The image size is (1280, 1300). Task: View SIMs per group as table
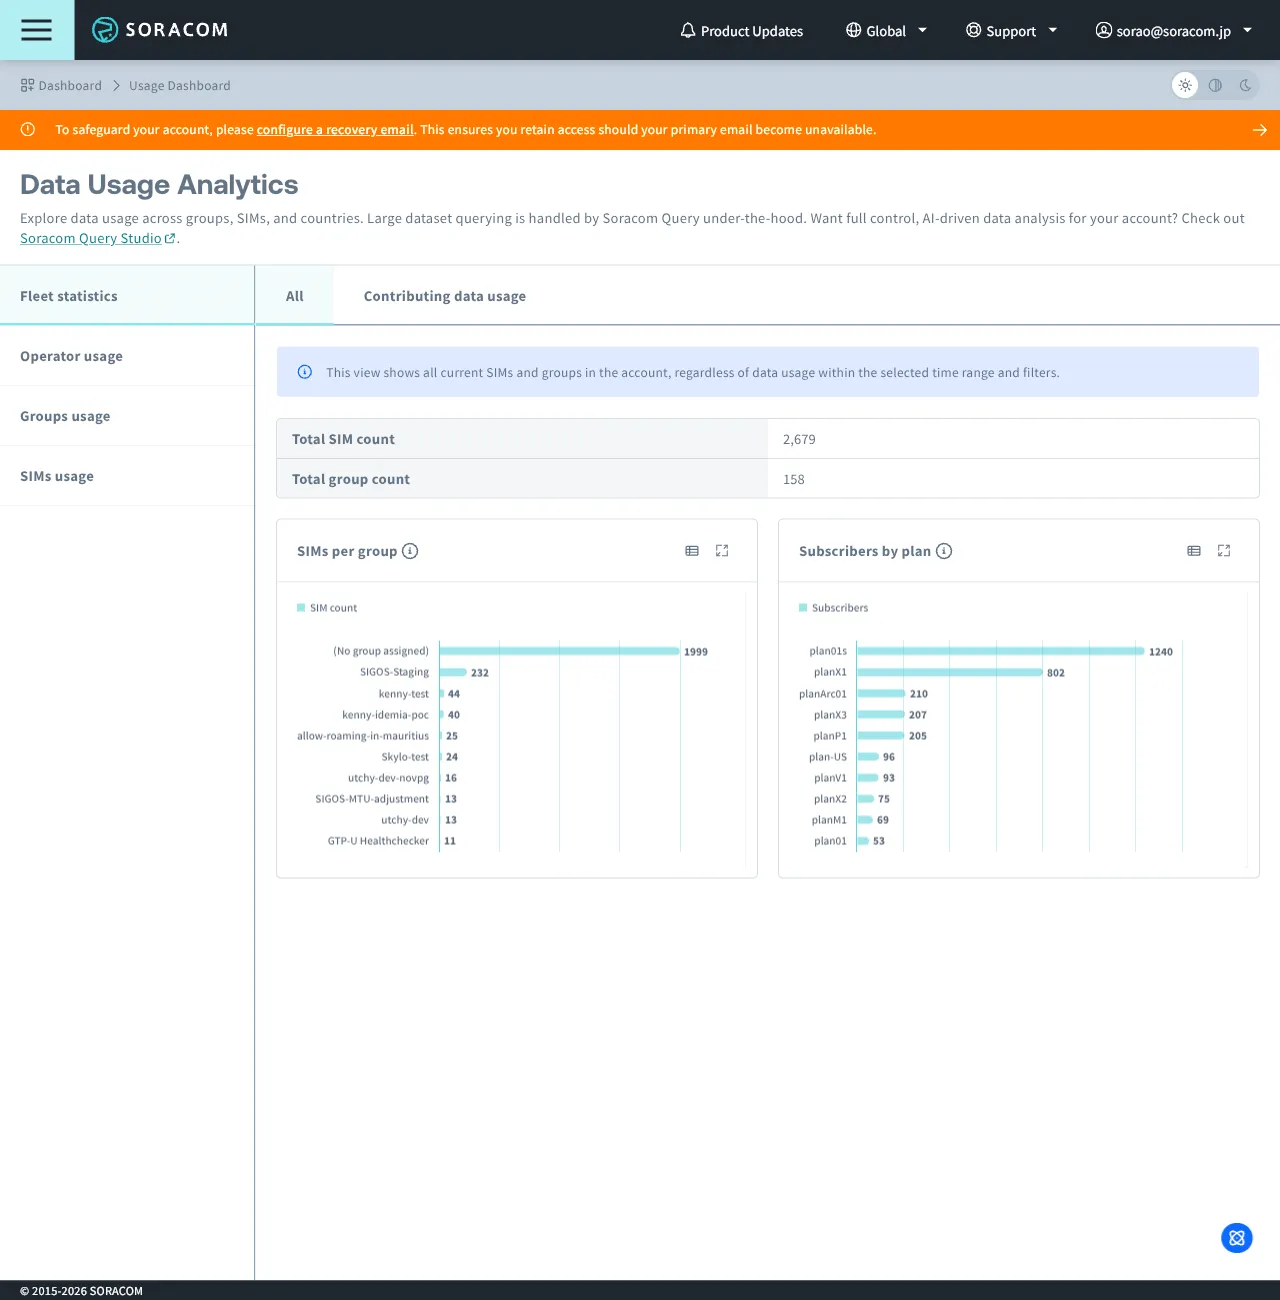pos(692,551)
